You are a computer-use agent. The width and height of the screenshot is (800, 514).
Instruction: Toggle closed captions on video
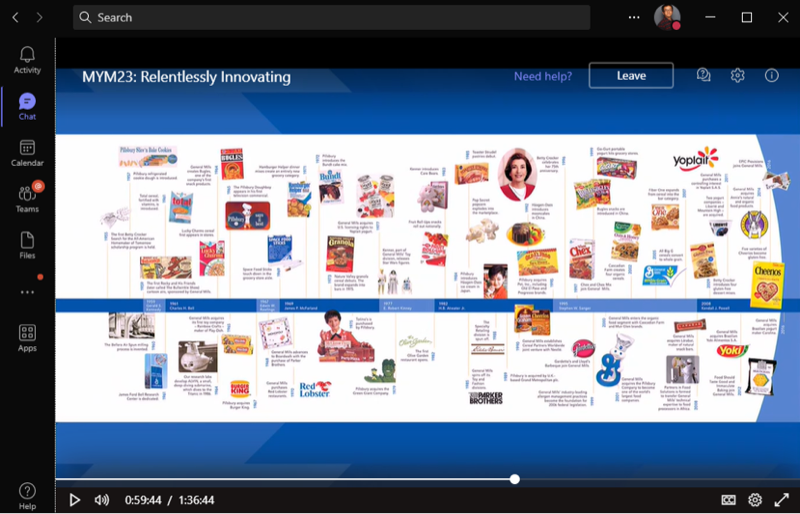point(729,500)
